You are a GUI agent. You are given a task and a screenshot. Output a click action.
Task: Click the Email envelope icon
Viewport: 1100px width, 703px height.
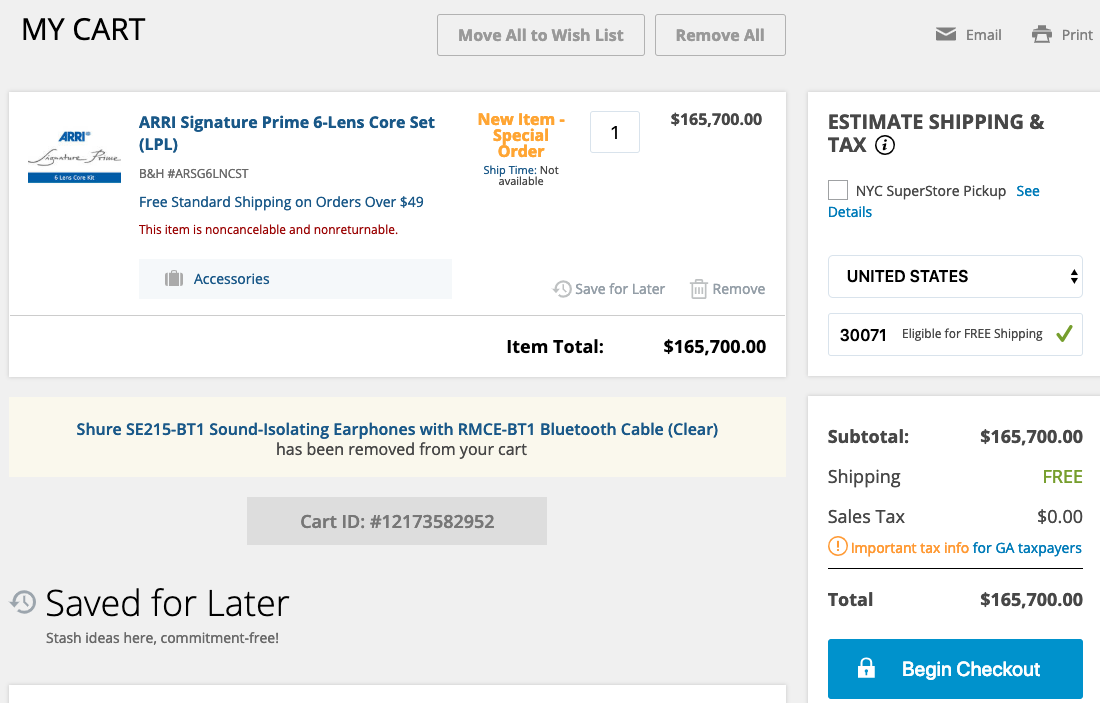pos(945,35)
